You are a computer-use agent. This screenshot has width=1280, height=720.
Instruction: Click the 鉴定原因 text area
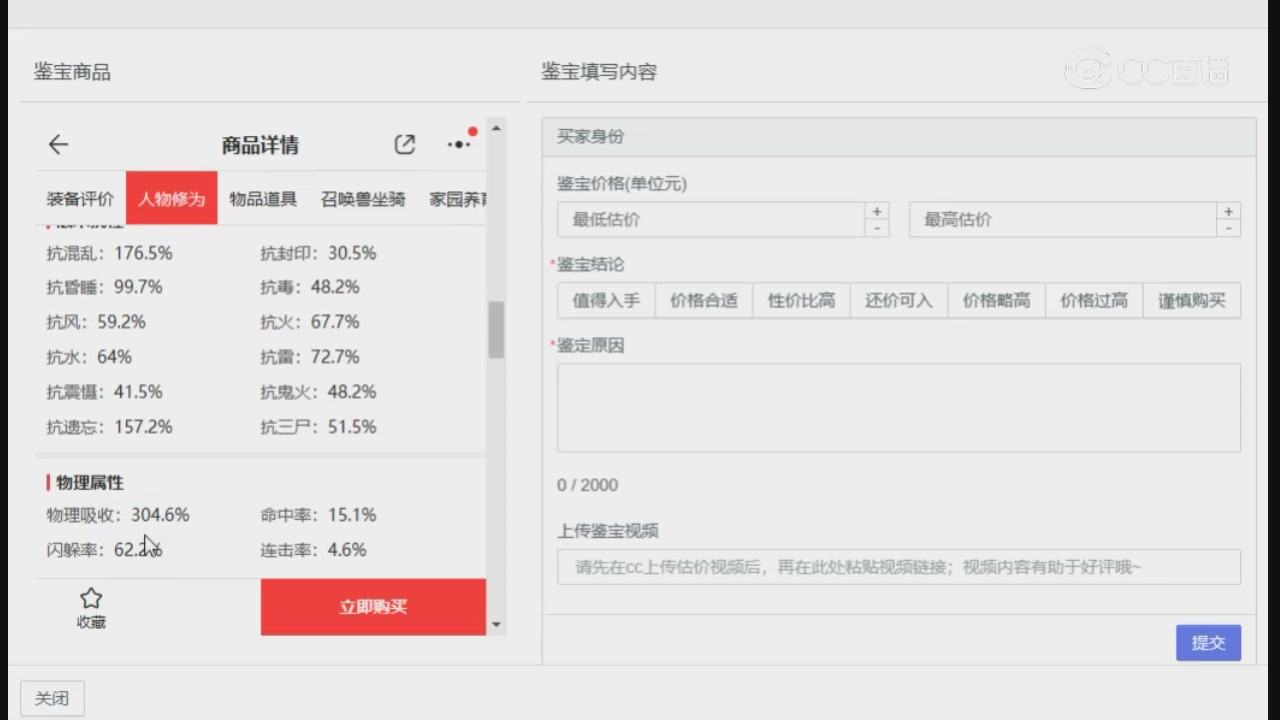tap(899, 408)
